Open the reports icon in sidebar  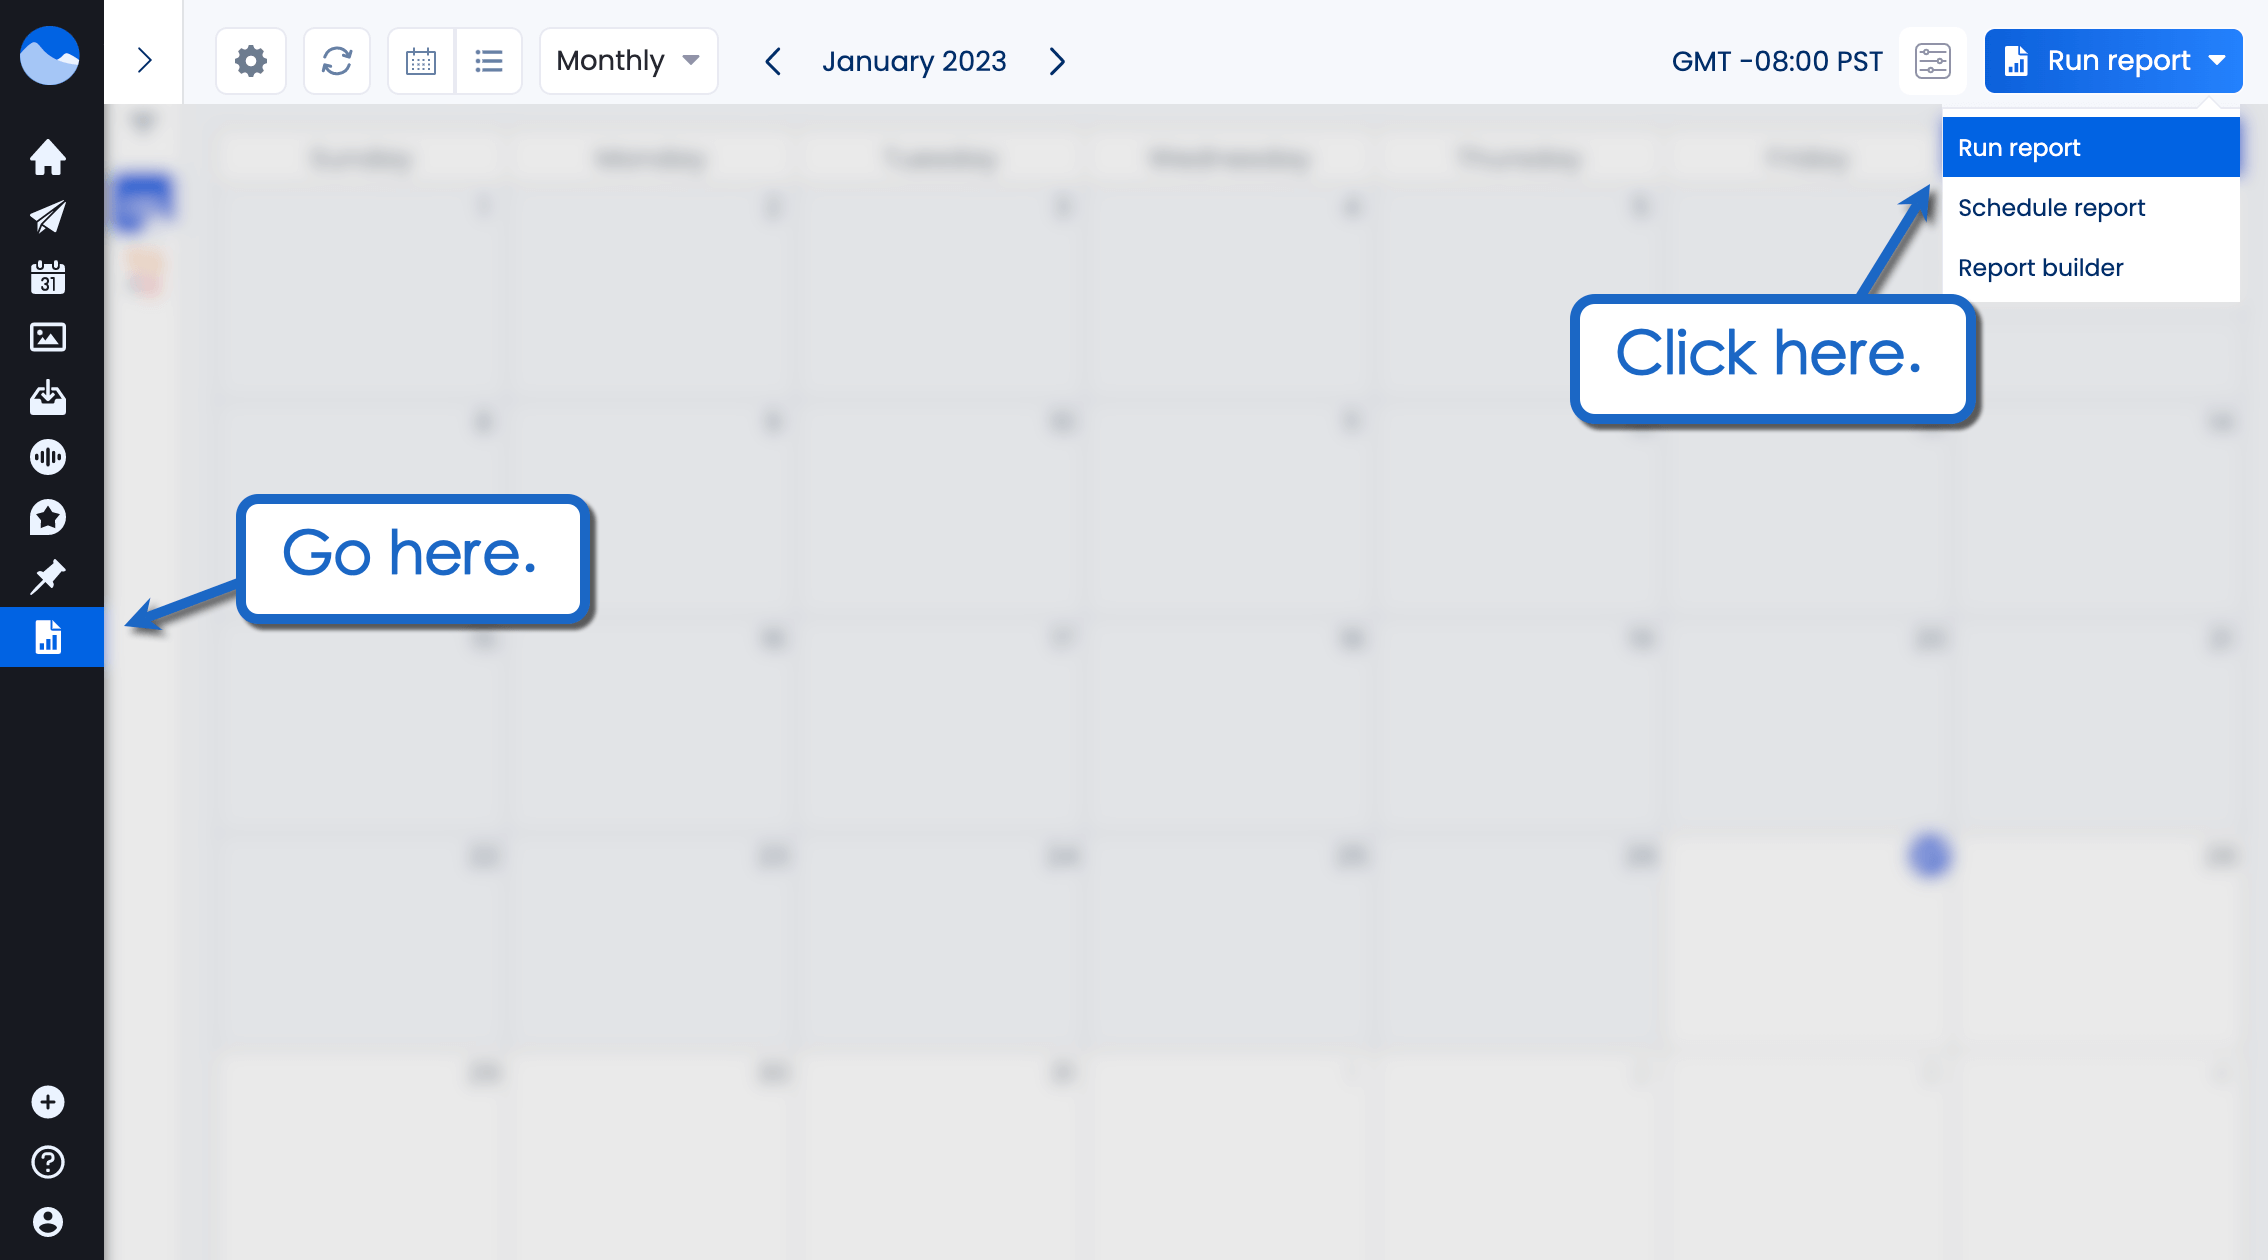[48, 637]
